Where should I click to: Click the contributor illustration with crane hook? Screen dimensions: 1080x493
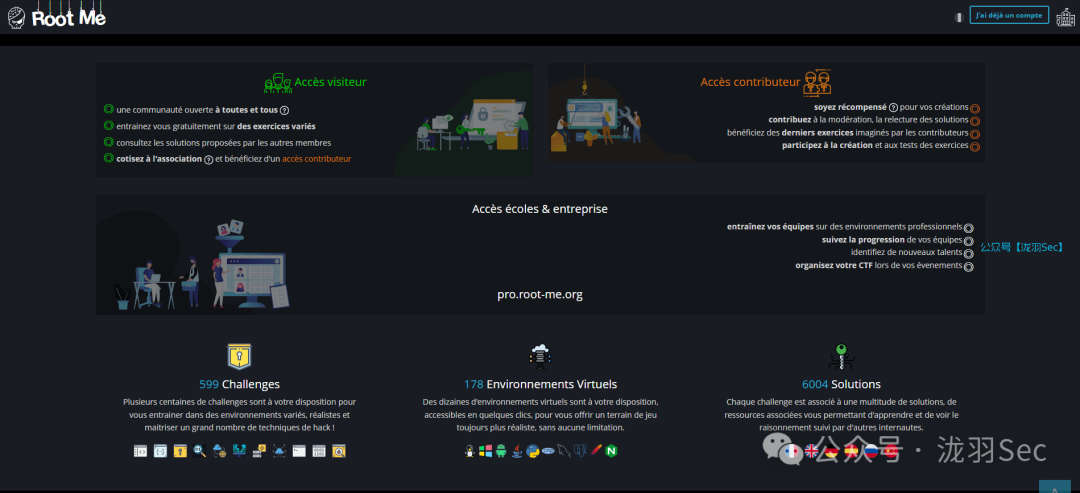point(598,110)
